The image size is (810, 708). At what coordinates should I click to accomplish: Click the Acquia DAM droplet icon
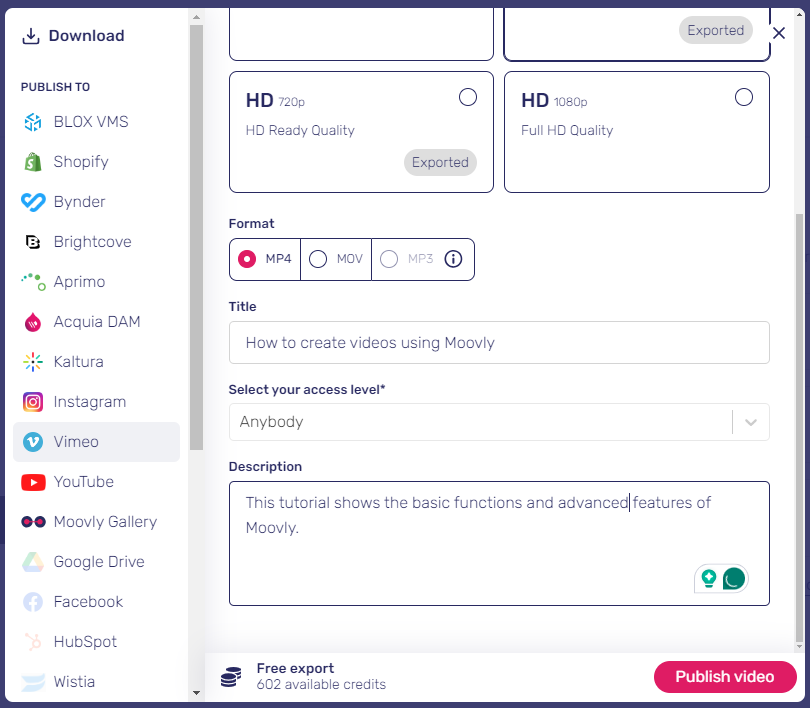33,322
